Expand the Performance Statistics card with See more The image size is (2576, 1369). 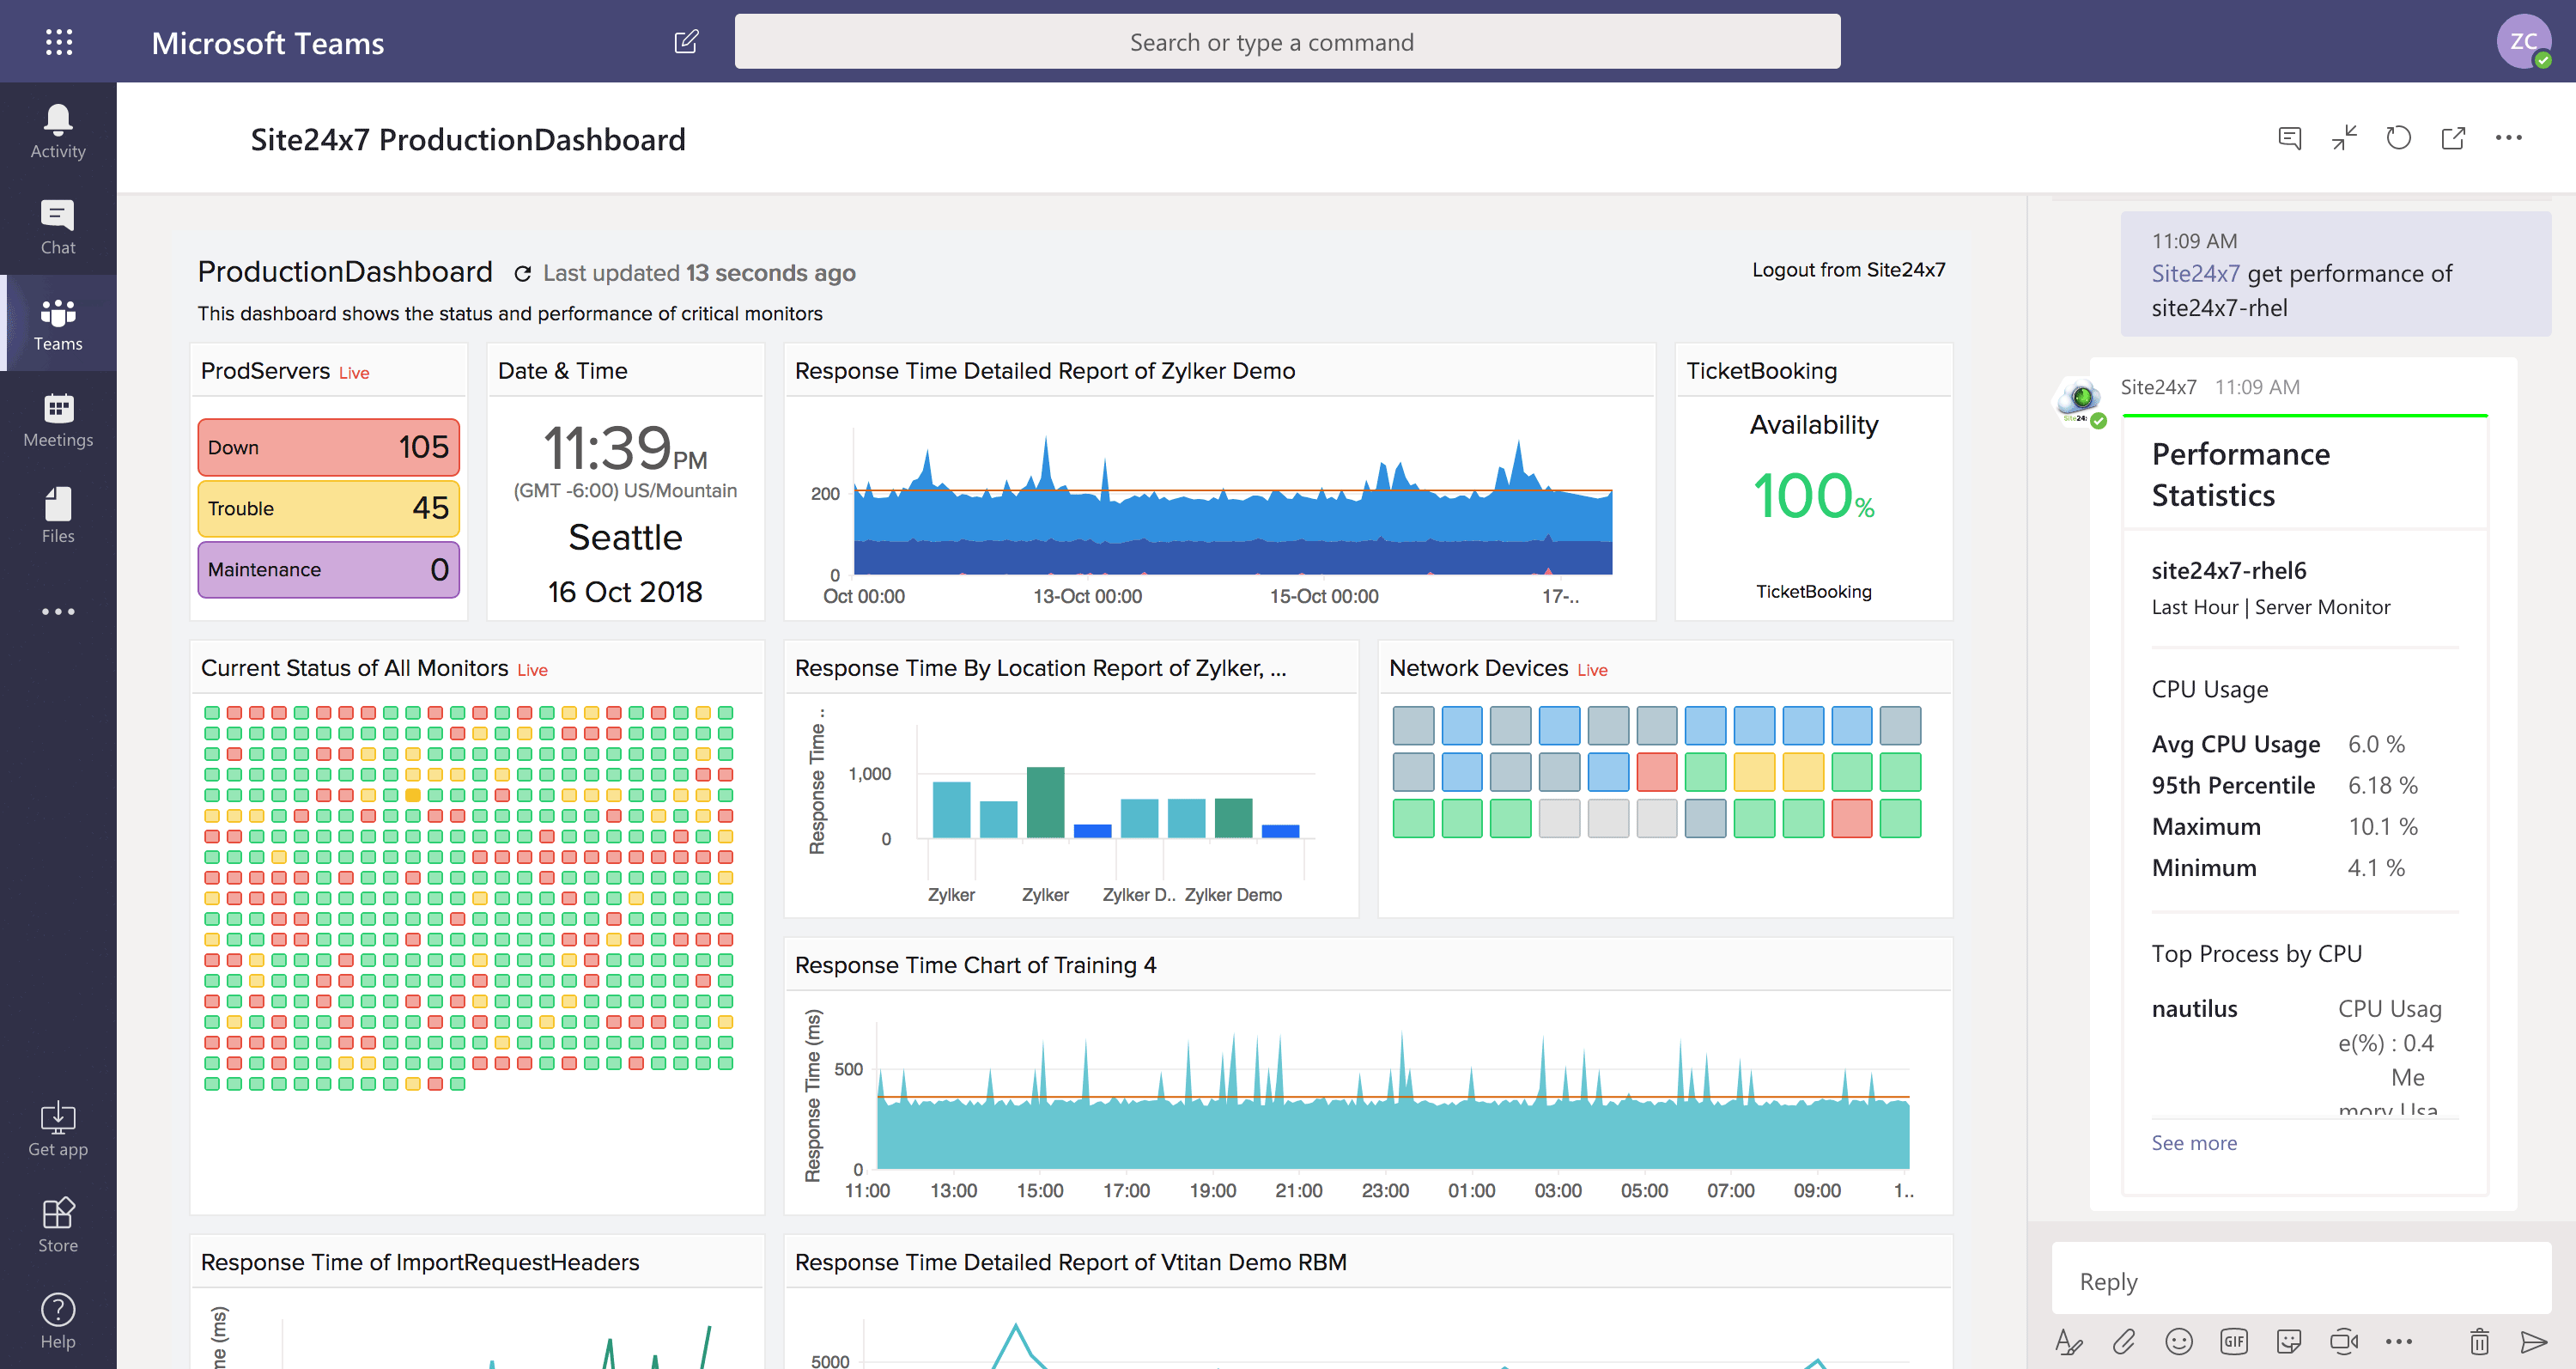click(2193, 1142)
